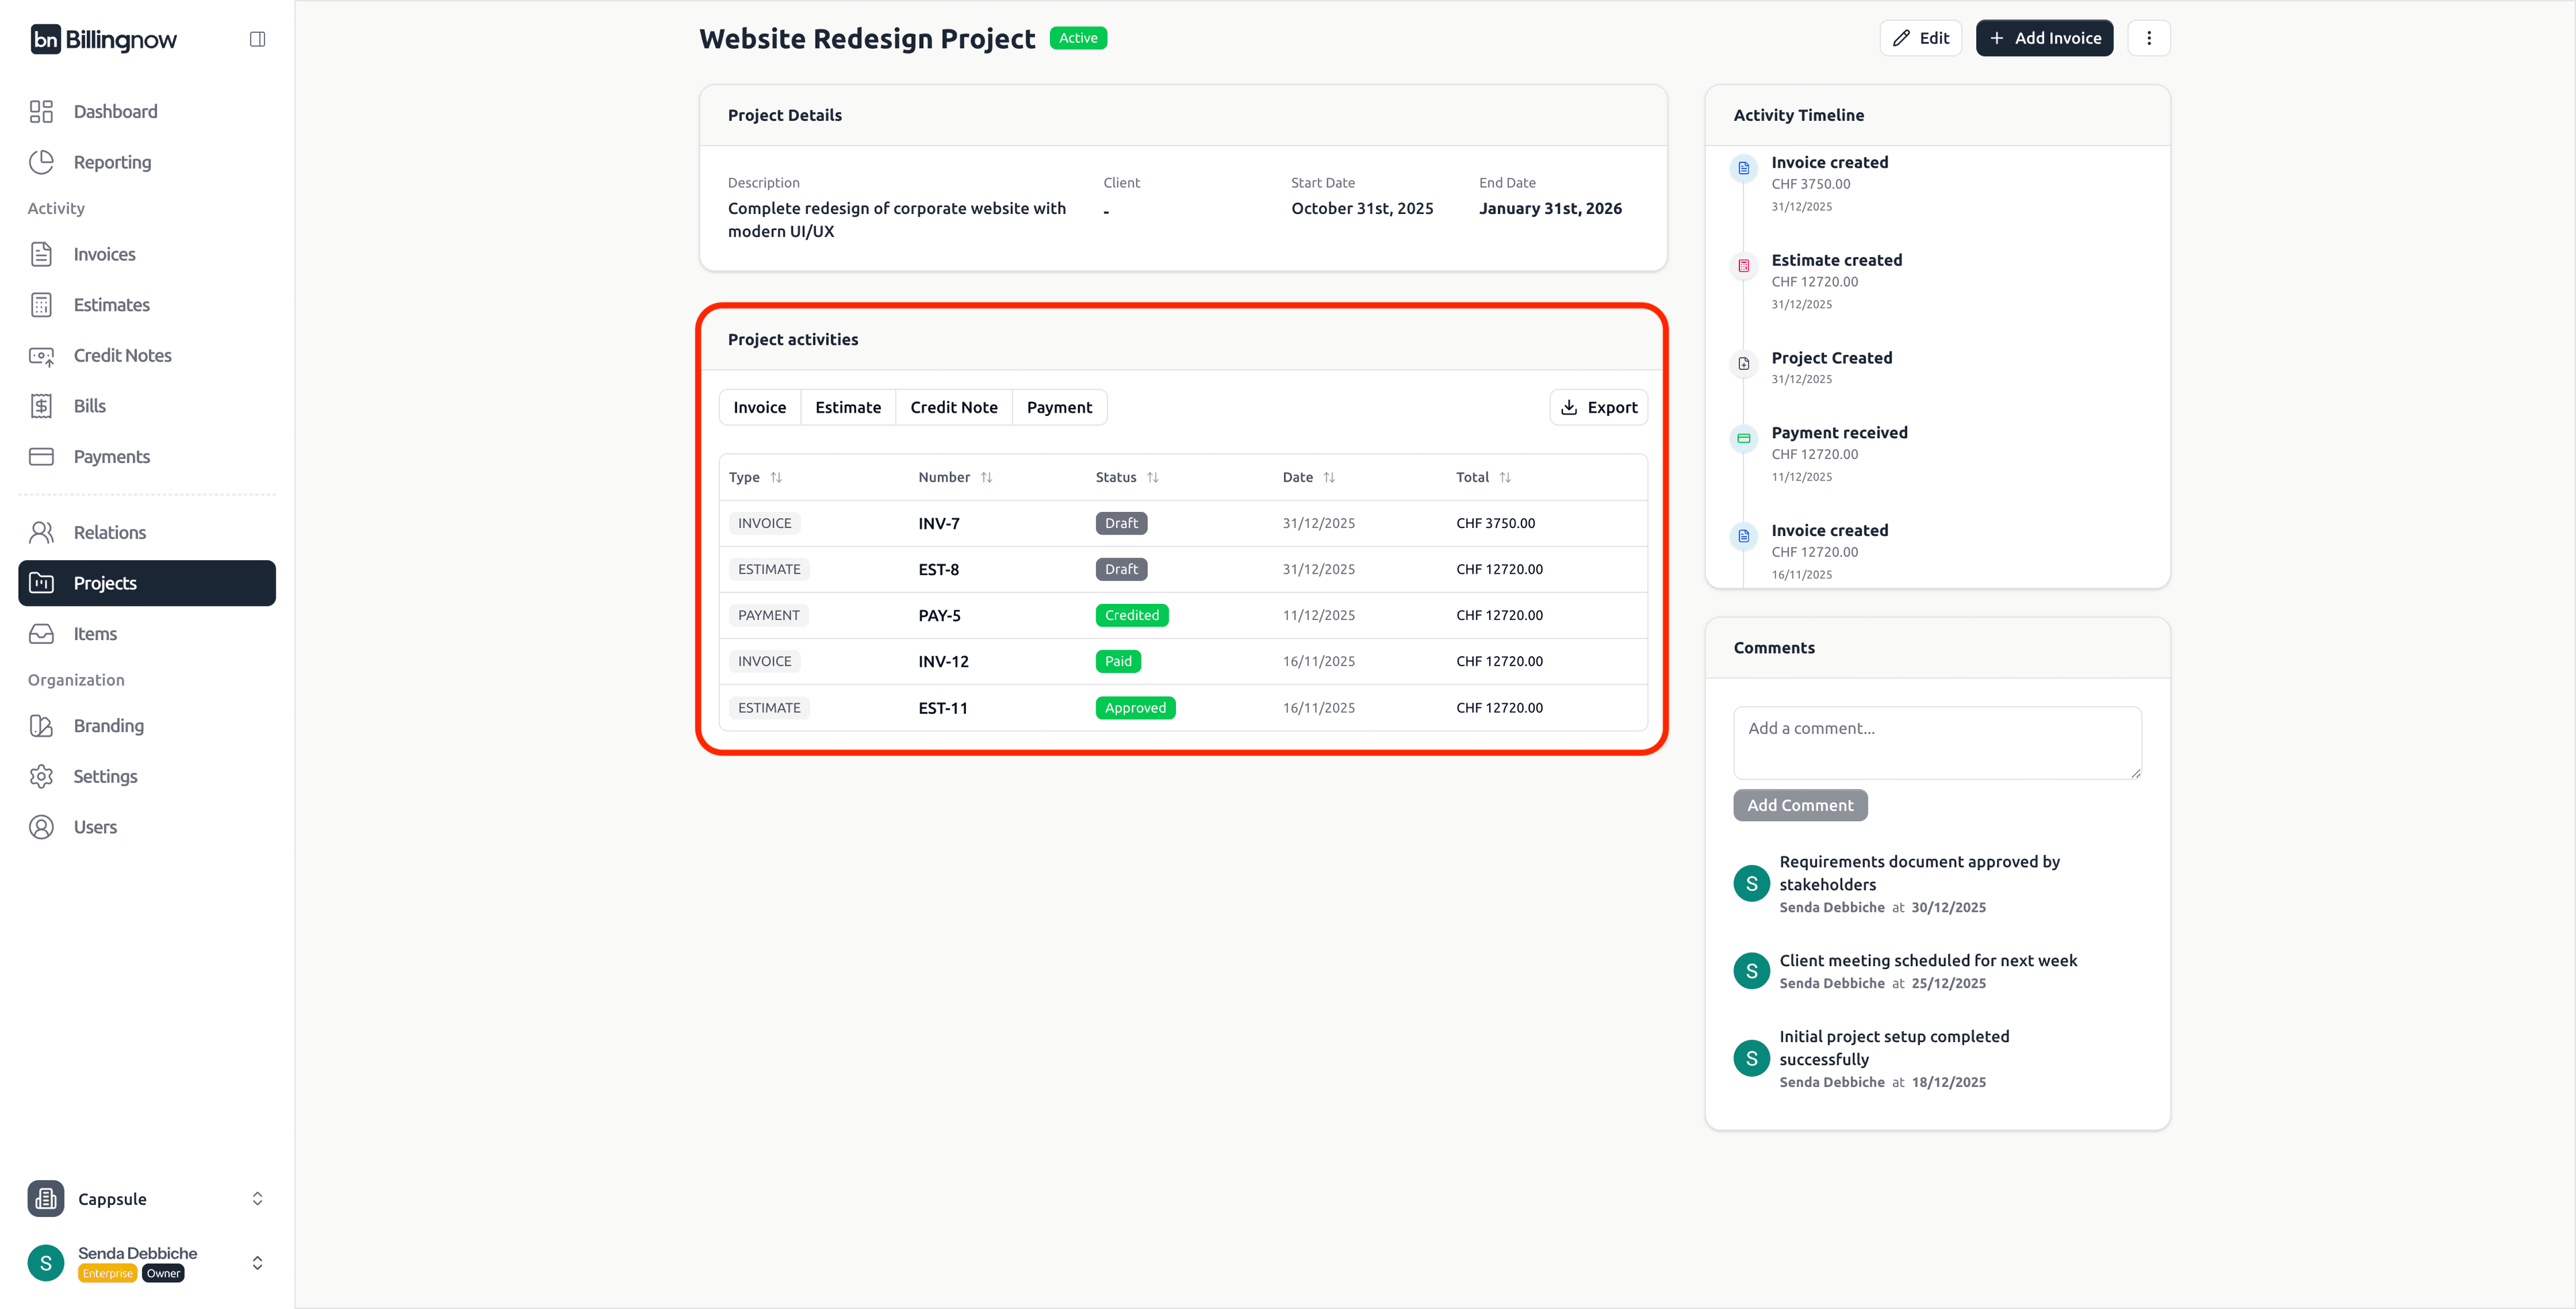Click the Branding swatch icon

[41, 726]
